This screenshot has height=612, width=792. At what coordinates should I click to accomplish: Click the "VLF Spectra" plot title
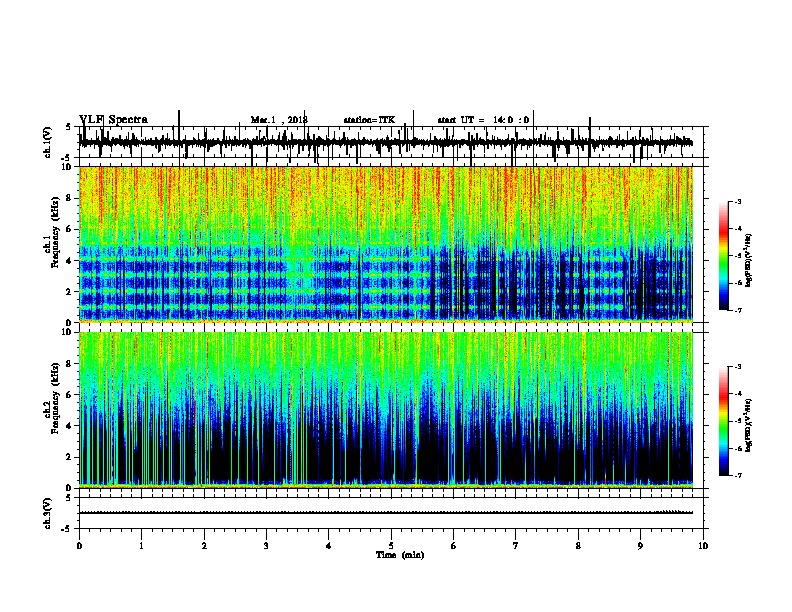[x=114, y=120]
